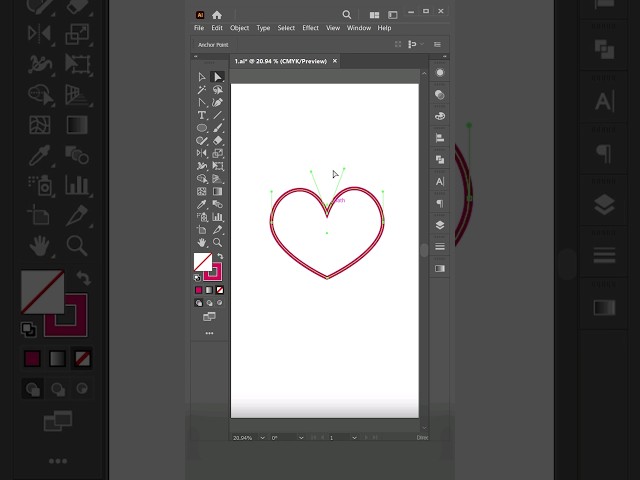
Task: Select the Column Graph tool
Action: 218,217
